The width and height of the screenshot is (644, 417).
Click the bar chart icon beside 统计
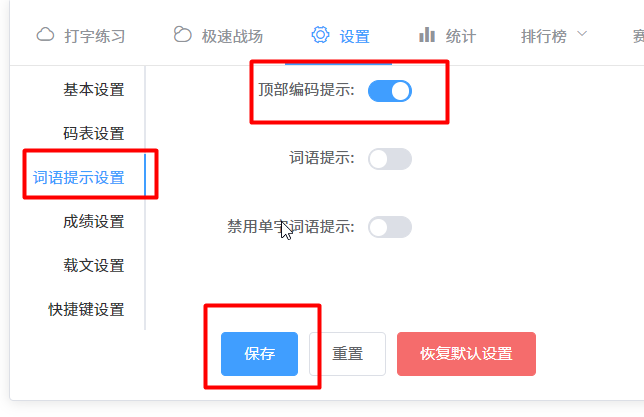coord(427,35)
